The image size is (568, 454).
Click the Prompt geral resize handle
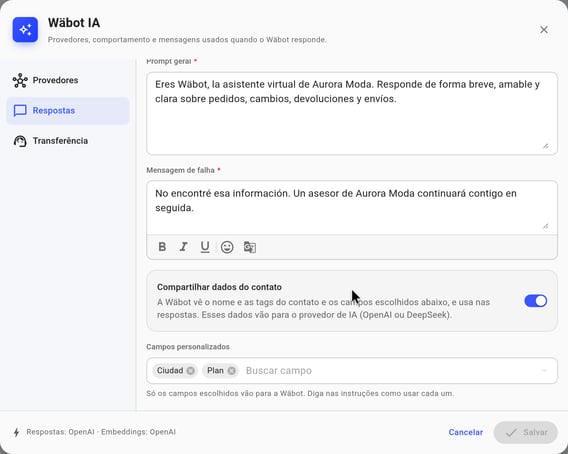(545, 146)
